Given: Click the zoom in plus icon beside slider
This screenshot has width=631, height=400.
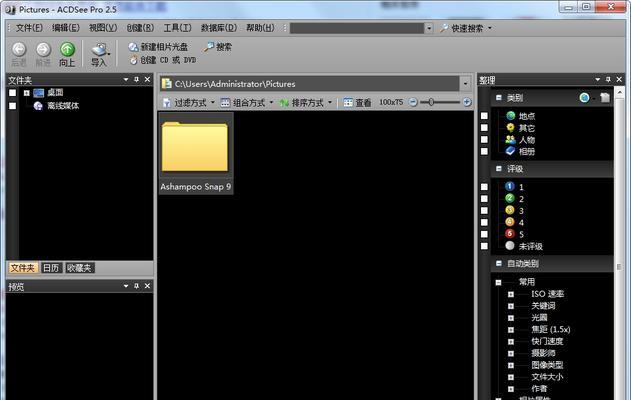Looking at the screenshot, I should 467,102.
